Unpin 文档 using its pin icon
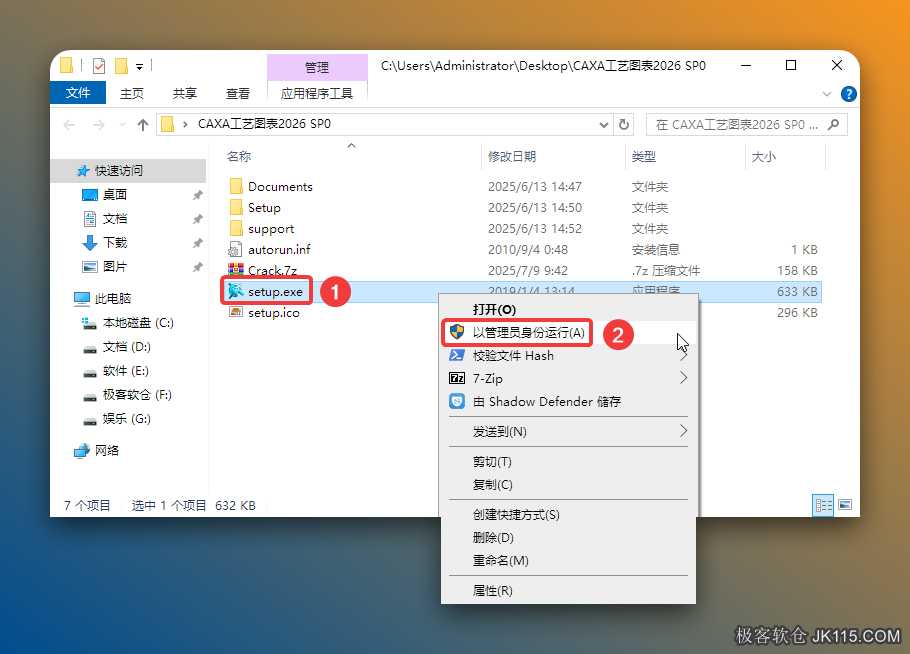 (198, 219)
